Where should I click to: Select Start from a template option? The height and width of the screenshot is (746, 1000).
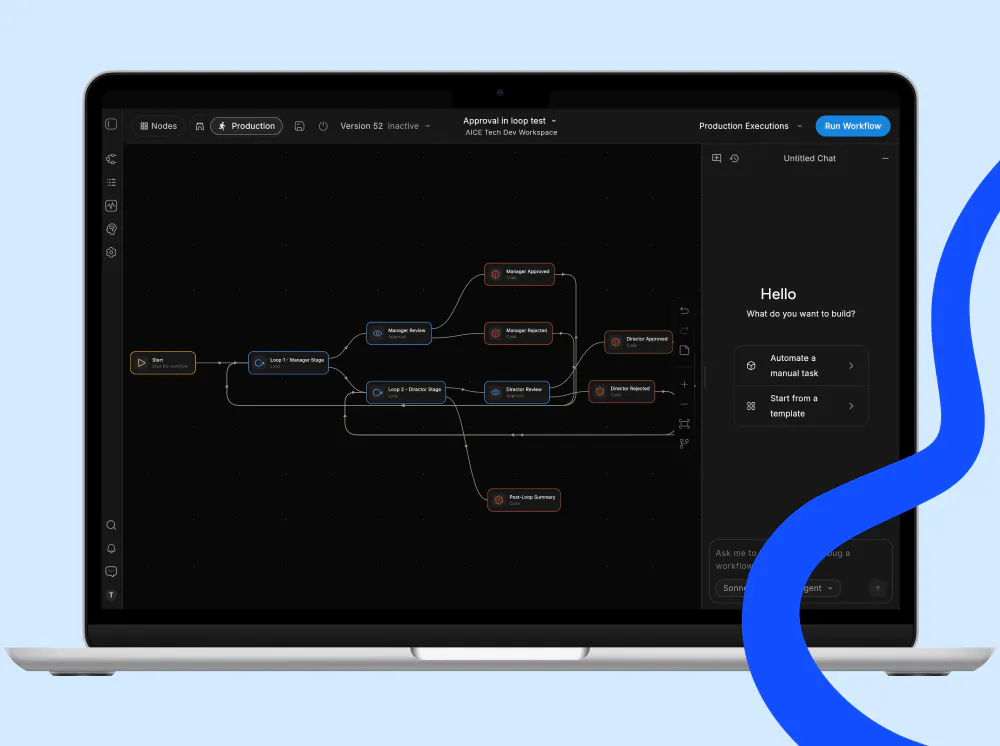(x=801, y=406)
